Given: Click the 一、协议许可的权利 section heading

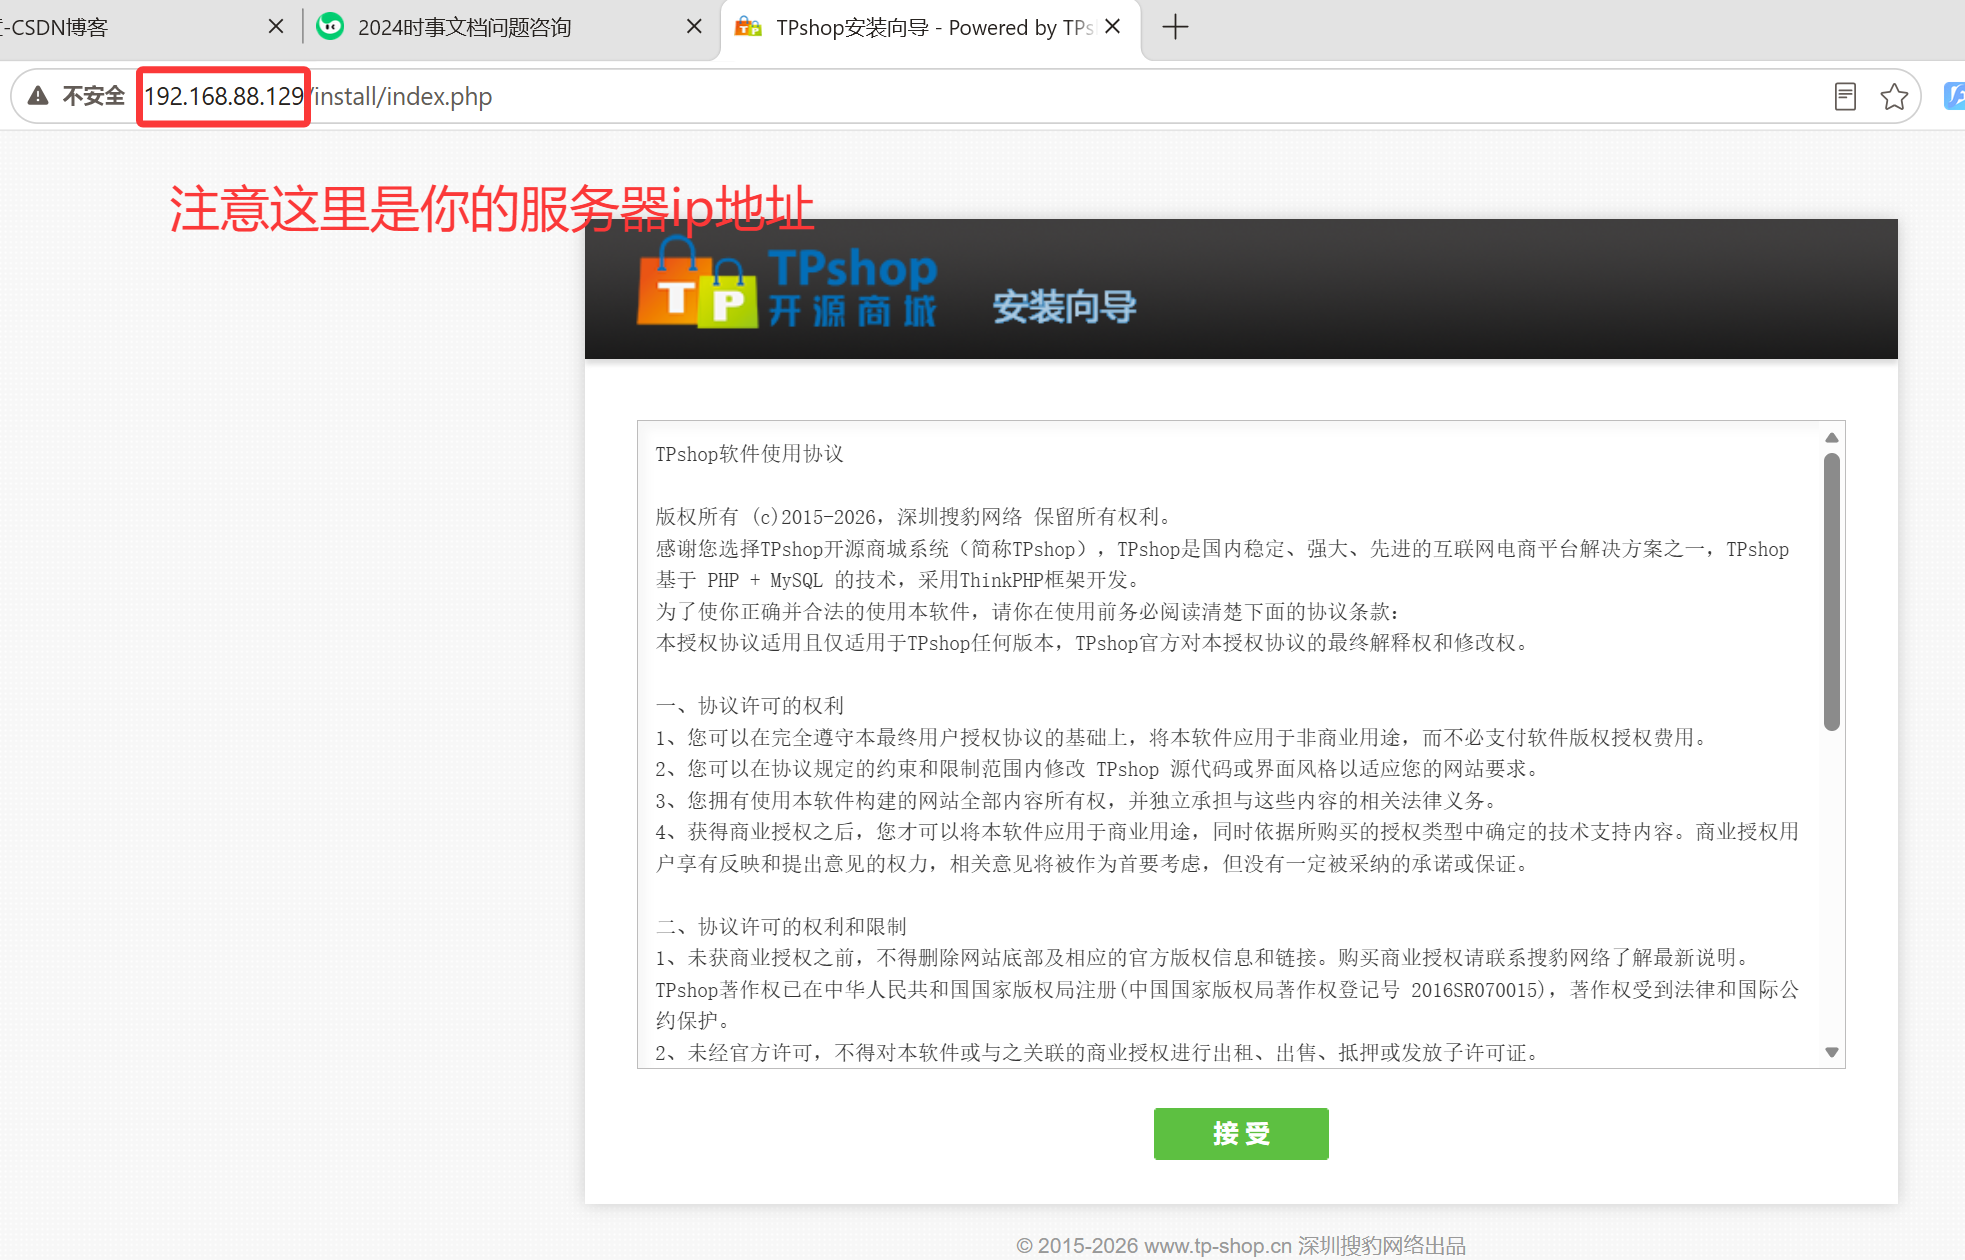Looking at the screenshot, I should click(x=750, y=706).
